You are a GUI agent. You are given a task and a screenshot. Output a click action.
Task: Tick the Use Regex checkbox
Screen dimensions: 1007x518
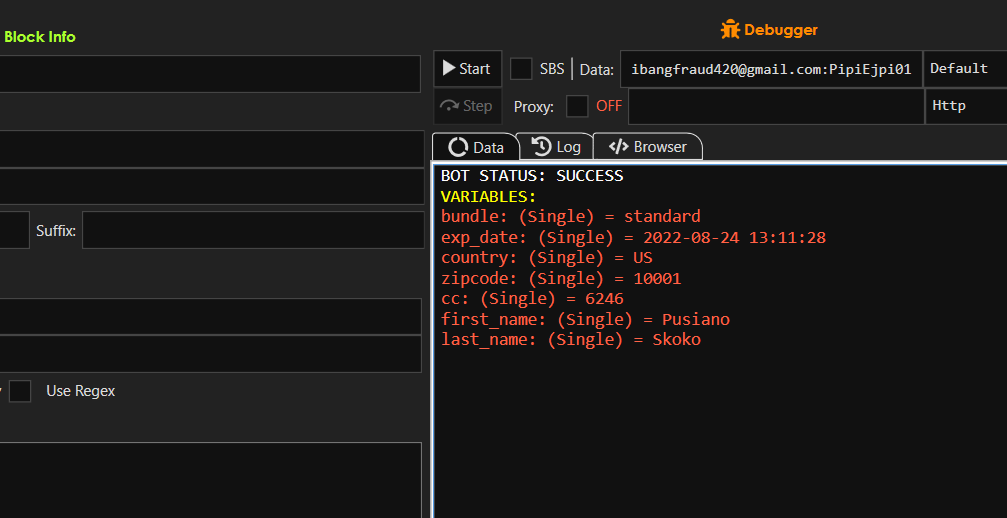pos(20,391)
